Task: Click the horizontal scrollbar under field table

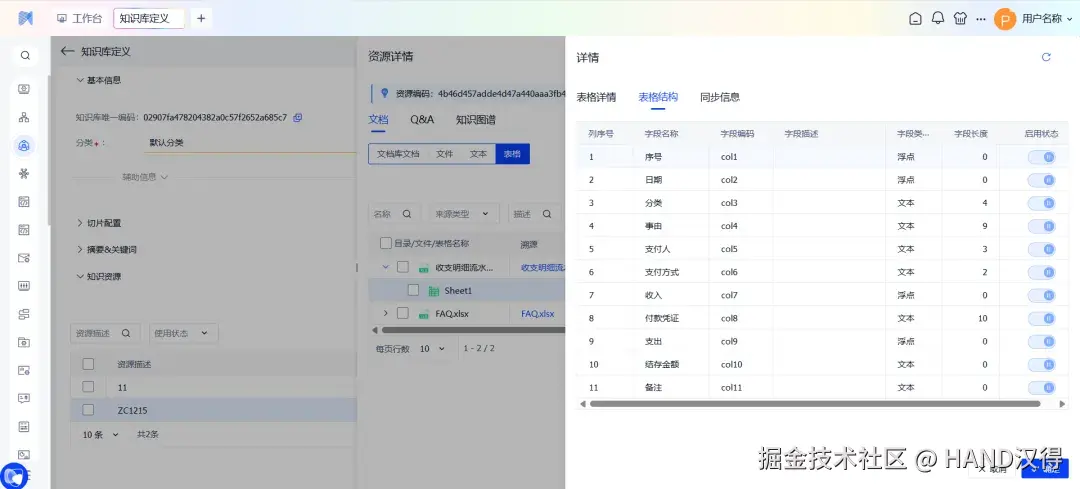Action: 815,404
